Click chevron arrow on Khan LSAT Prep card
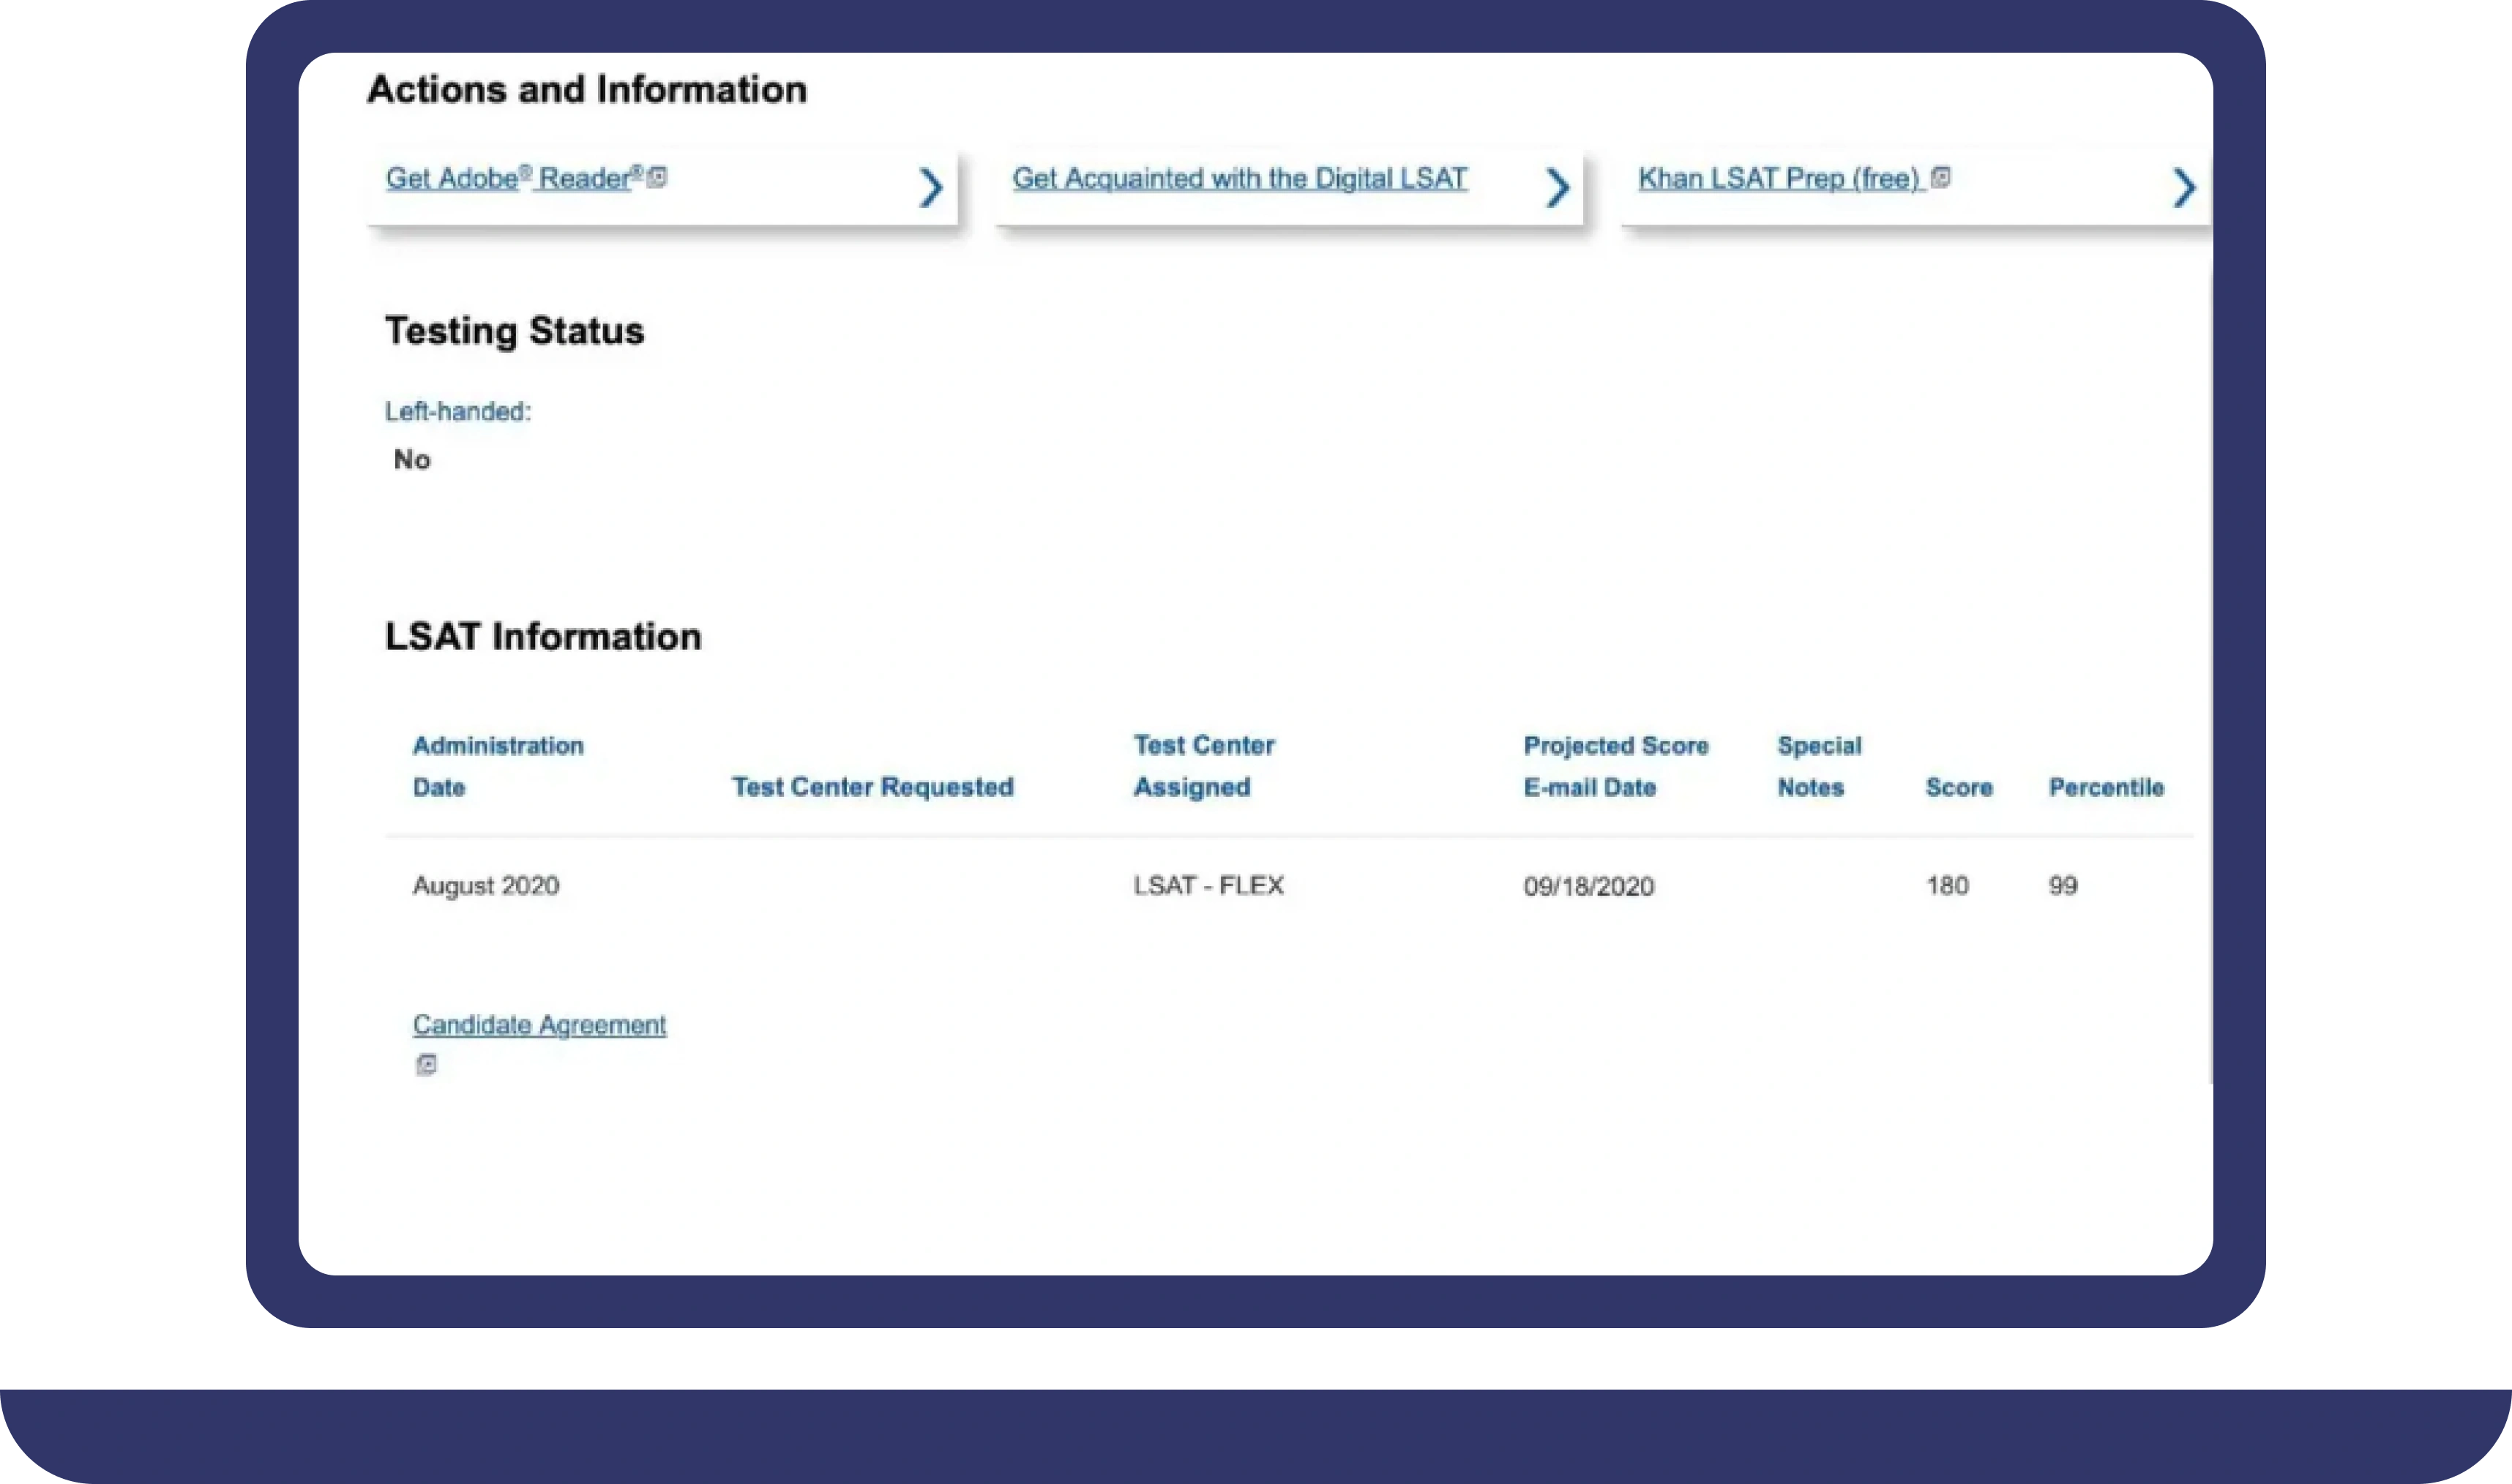Viewport: 2512px width, 1484px height. pyautogui.click(x=2184, y=187)
